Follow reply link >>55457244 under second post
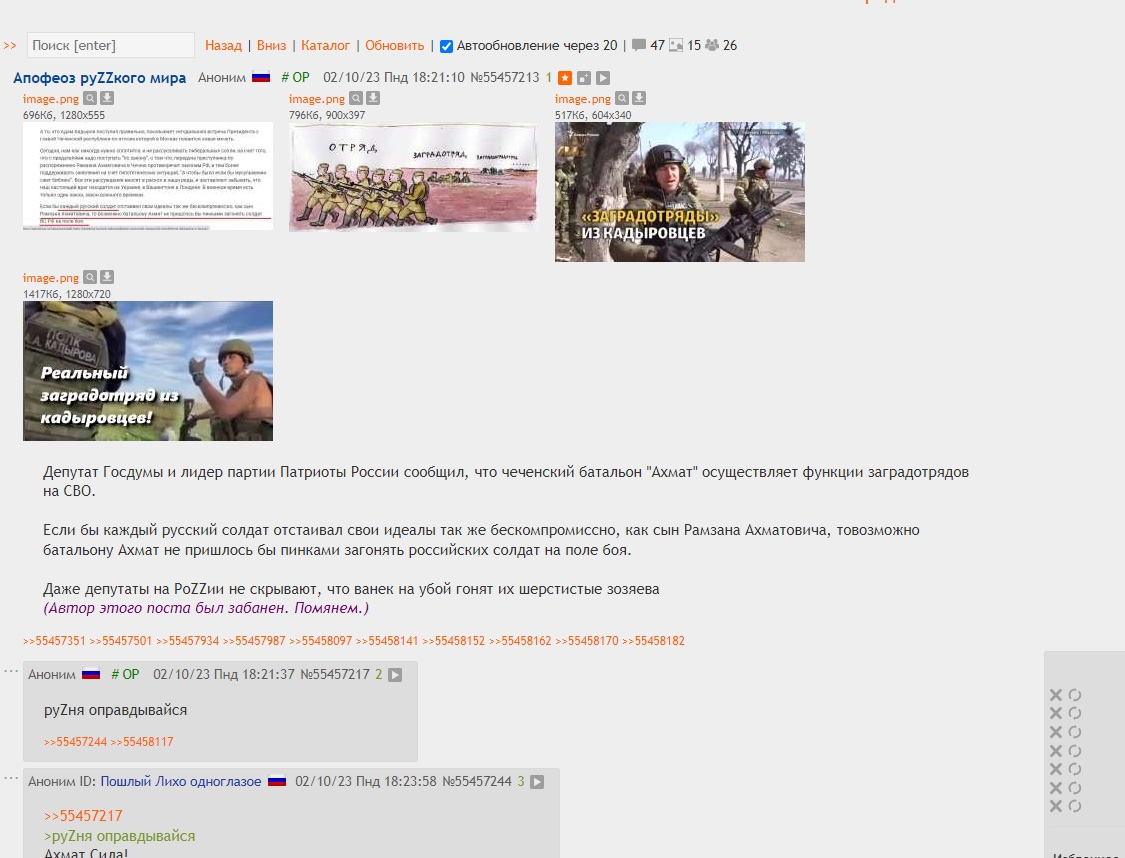 [75, 742]
